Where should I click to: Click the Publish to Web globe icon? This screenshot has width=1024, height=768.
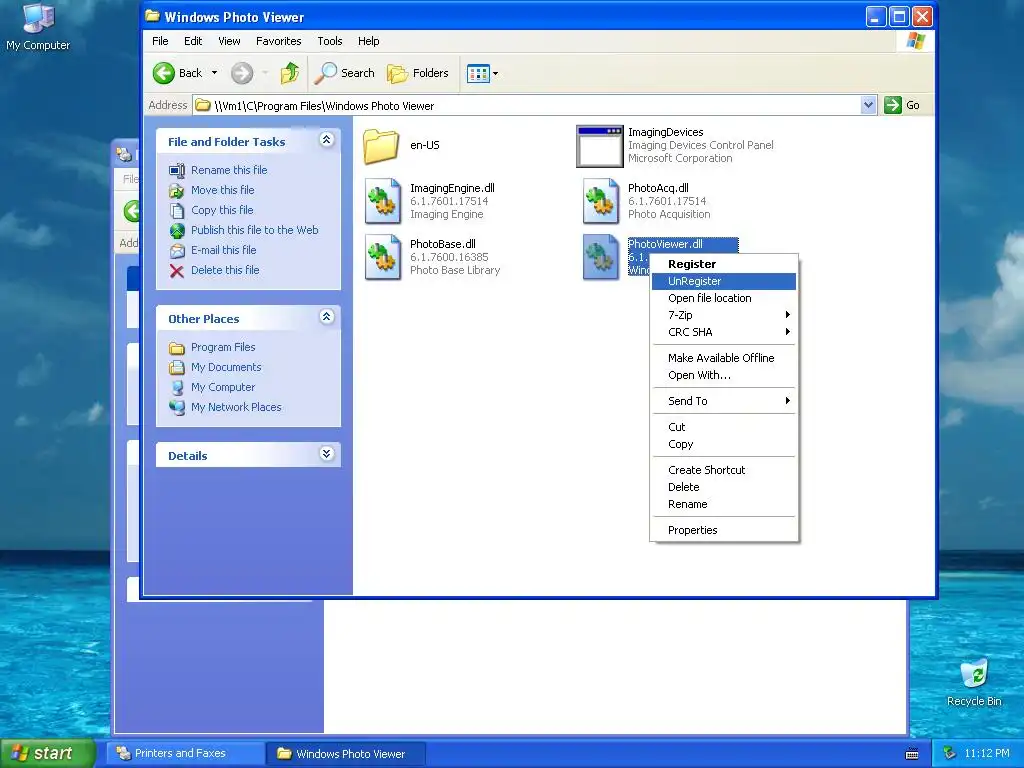click(x=177, y=231)
